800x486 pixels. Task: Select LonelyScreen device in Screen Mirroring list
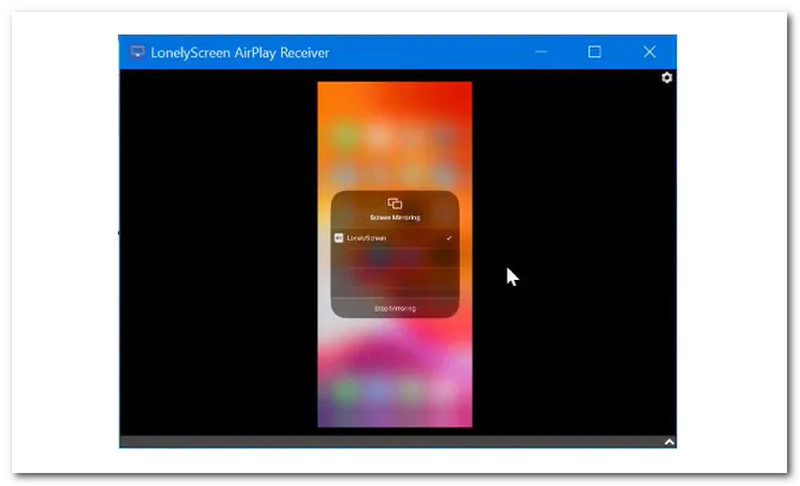[394, 238]
